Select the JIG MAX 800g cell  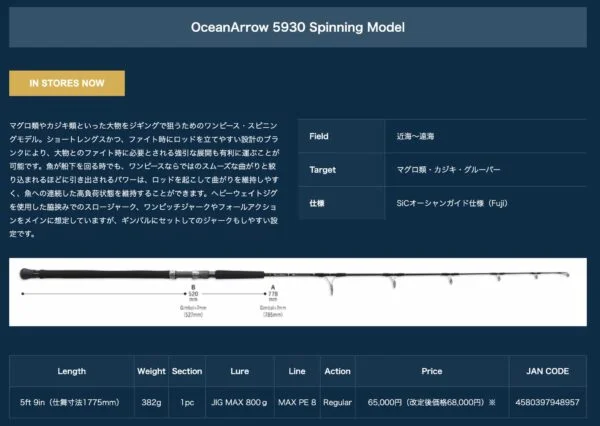point(240,402)
